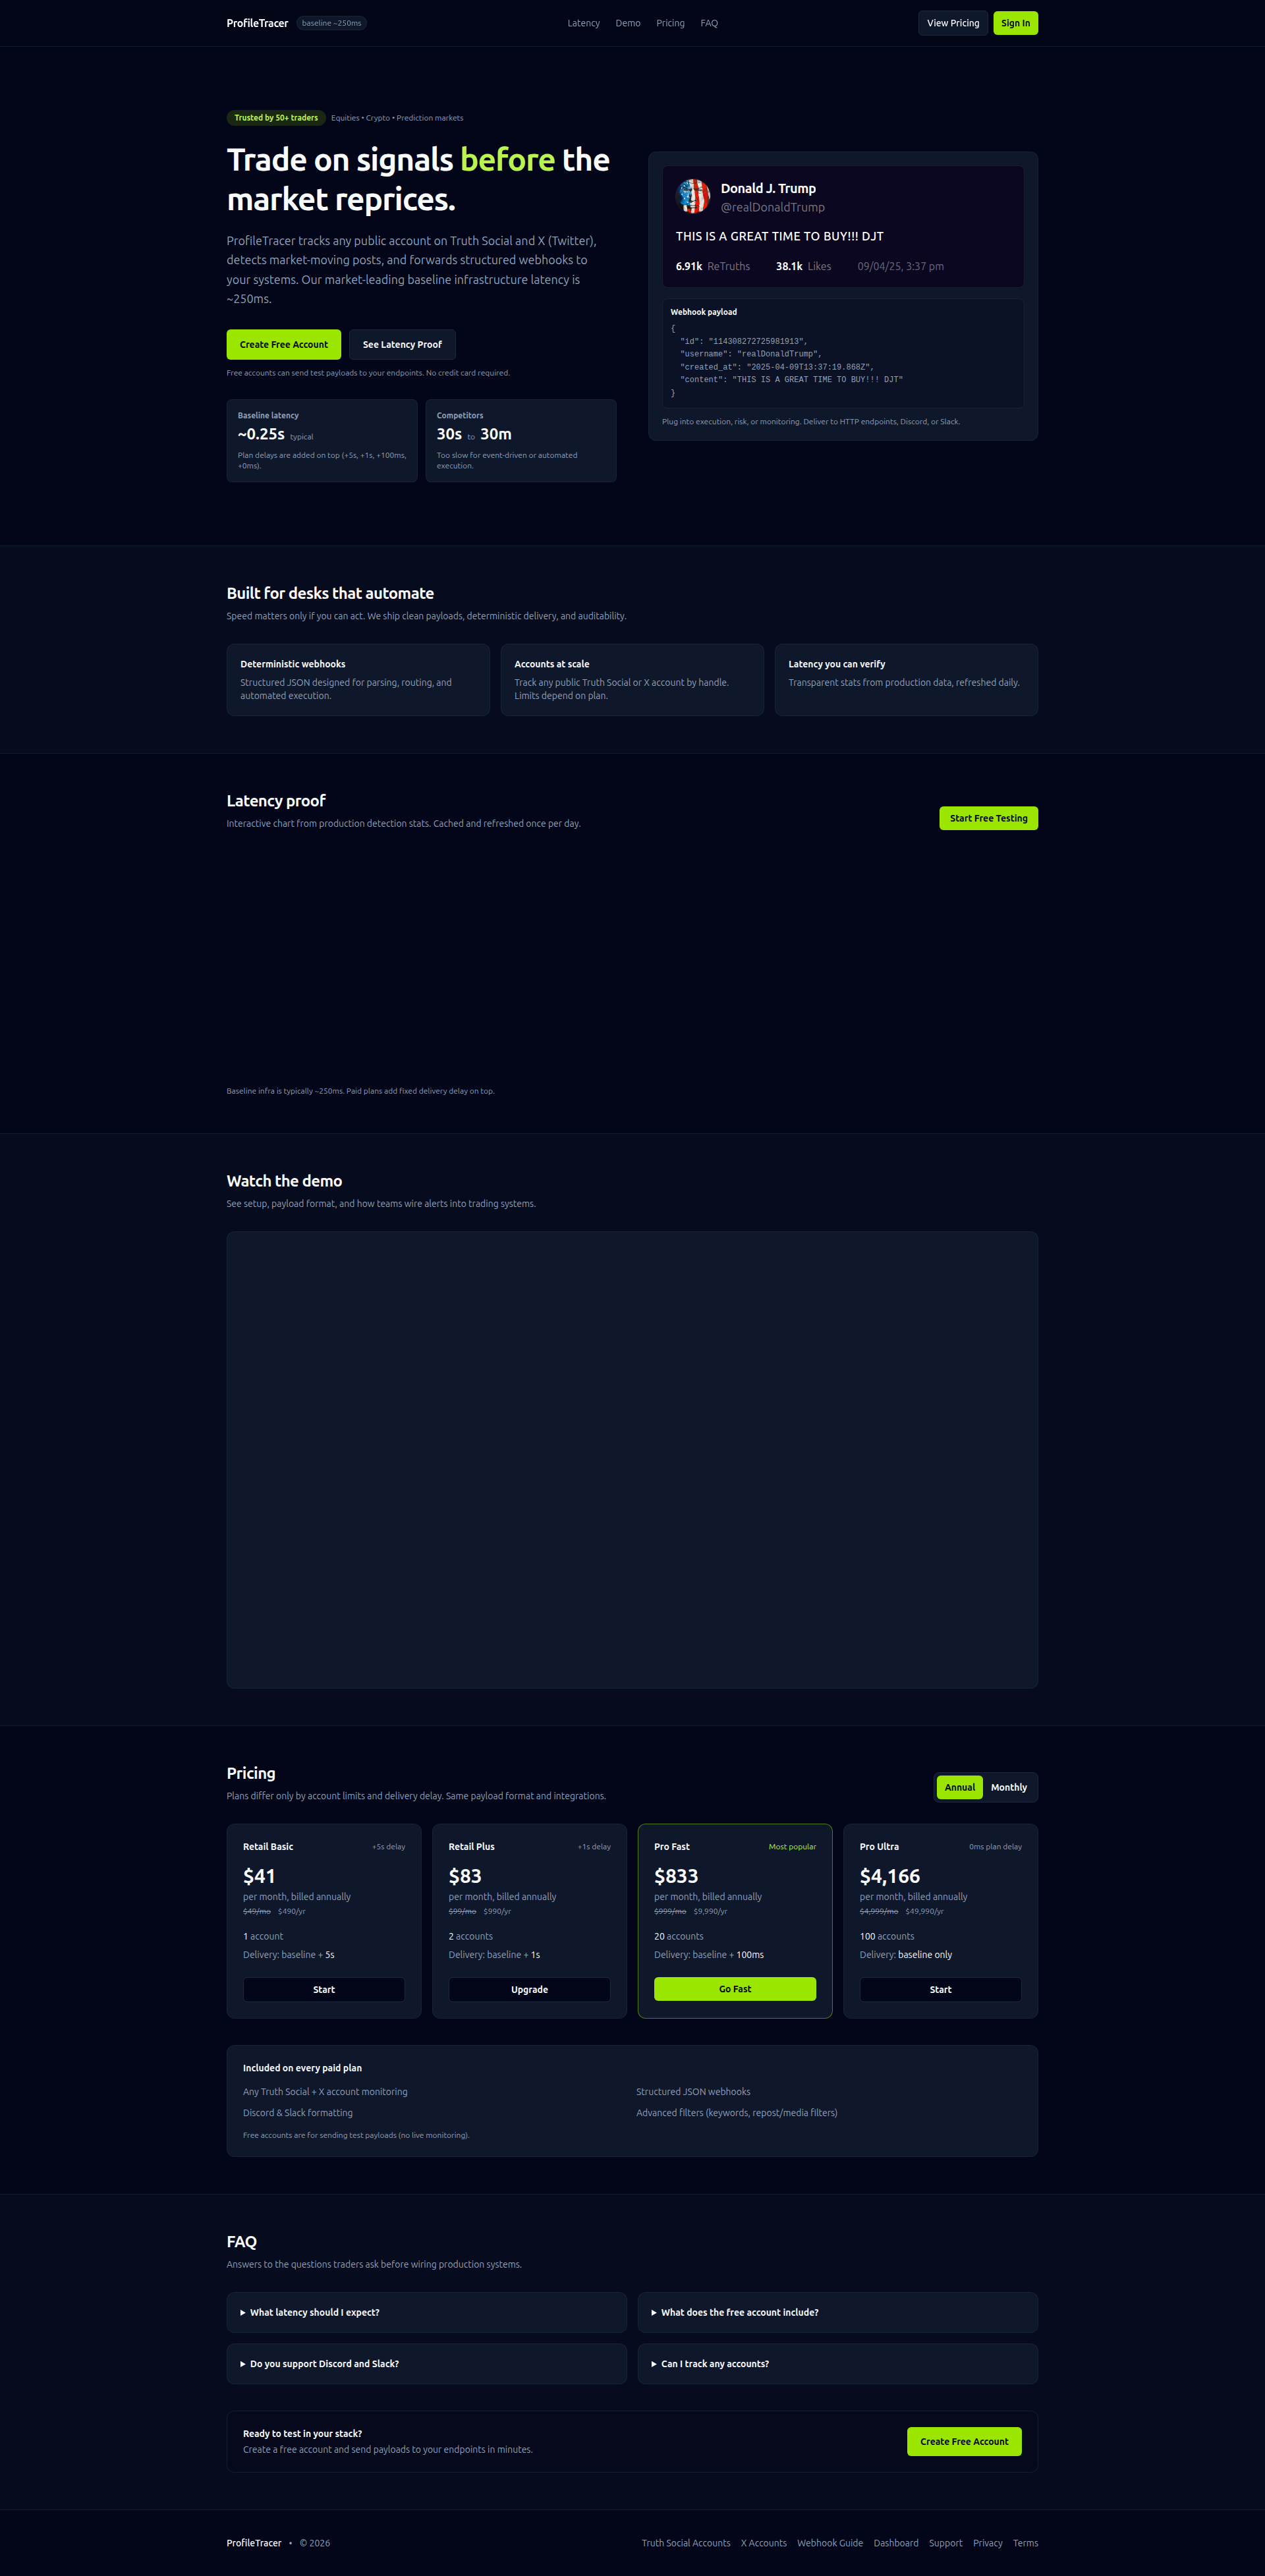Click 'Deterministic webhooks' feature card
Image resolution: width=1265 pixels, height=2576 pixels.
[x=358, y=680]
